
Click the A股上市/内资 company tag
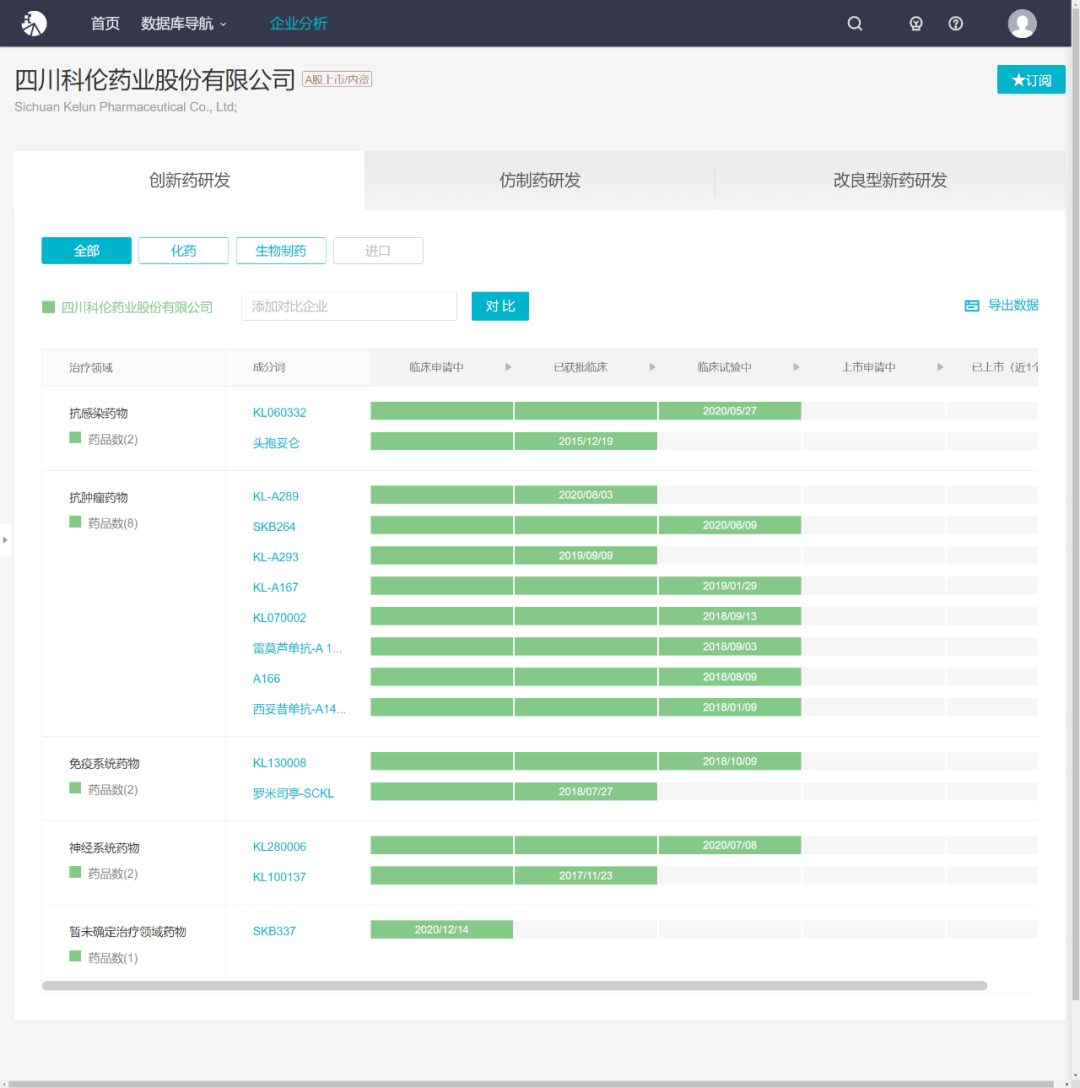pyautogui.click(x=337, y=79)
